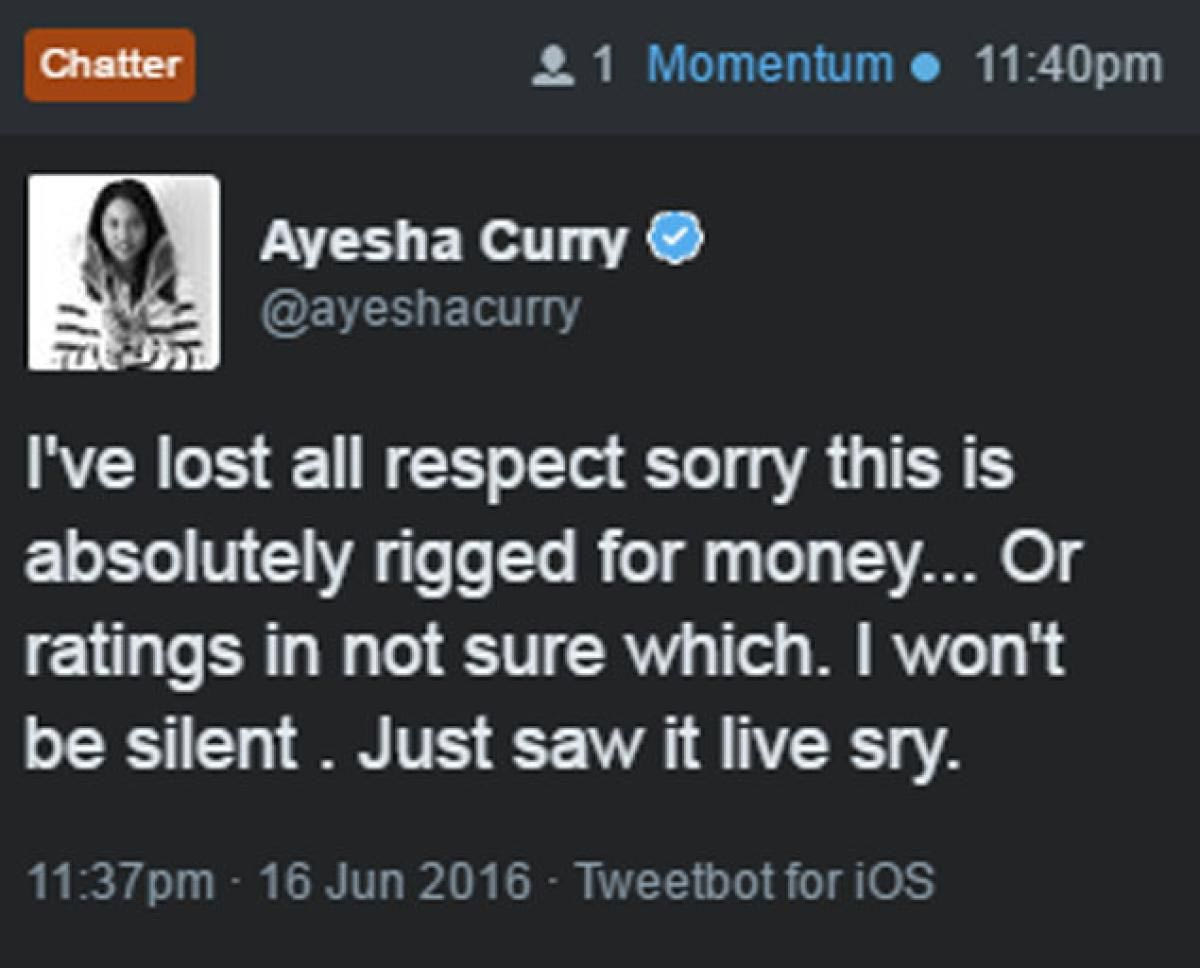
Task: Click the blue verified checkmark badge
Action: (x=676, y=241)
